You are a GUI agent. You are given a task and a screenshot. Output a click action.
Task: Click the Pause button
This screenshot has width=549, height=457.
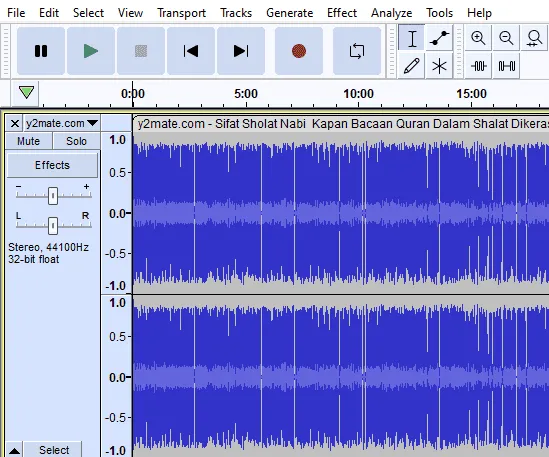41,51
